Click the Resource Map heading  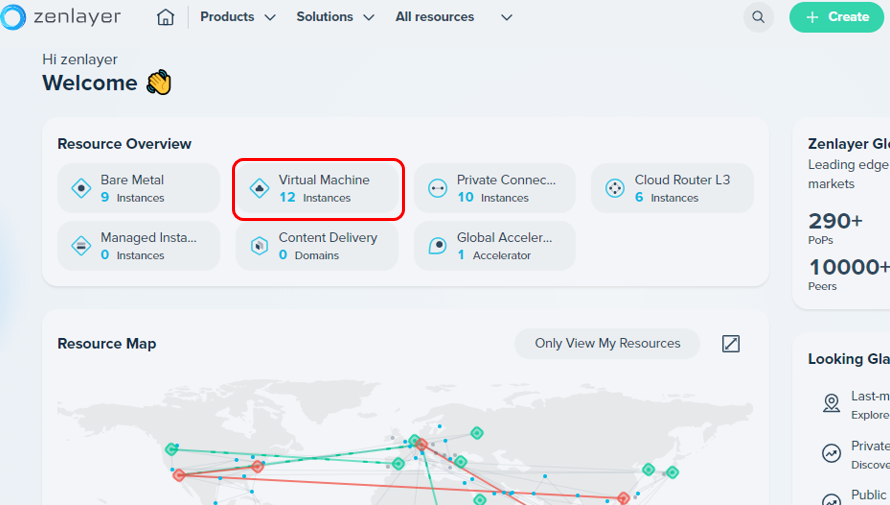107,343
